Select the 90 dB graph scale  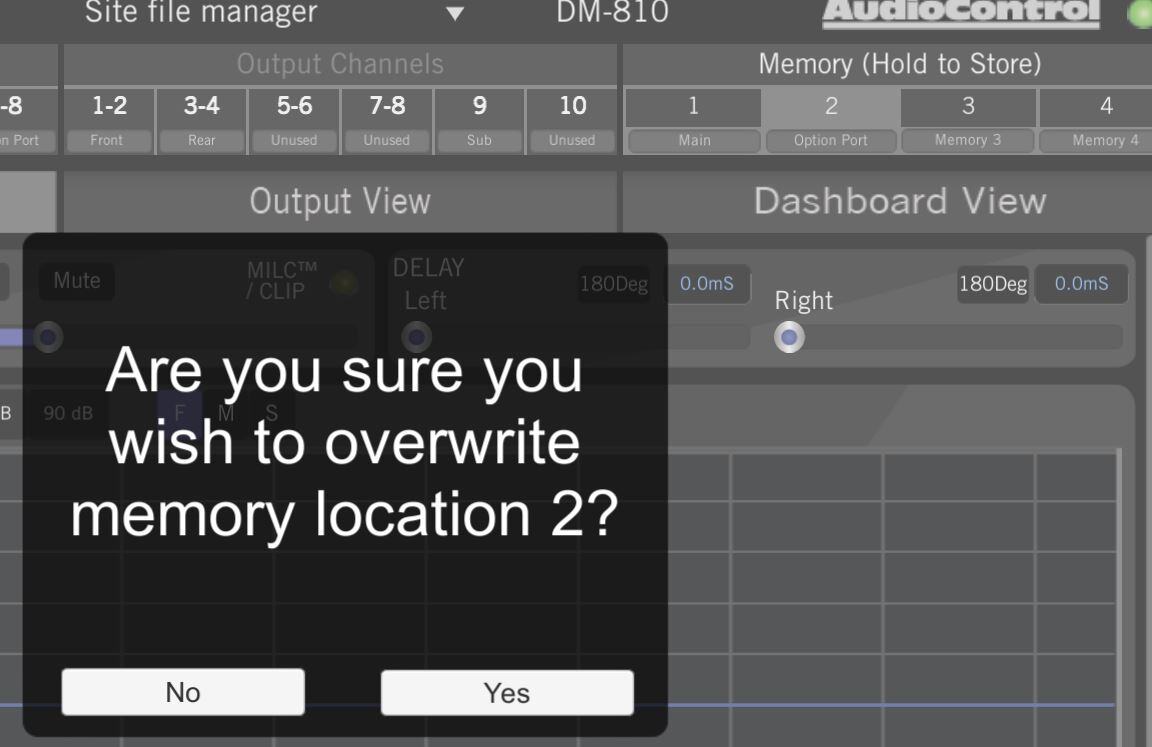coord(68,414)
